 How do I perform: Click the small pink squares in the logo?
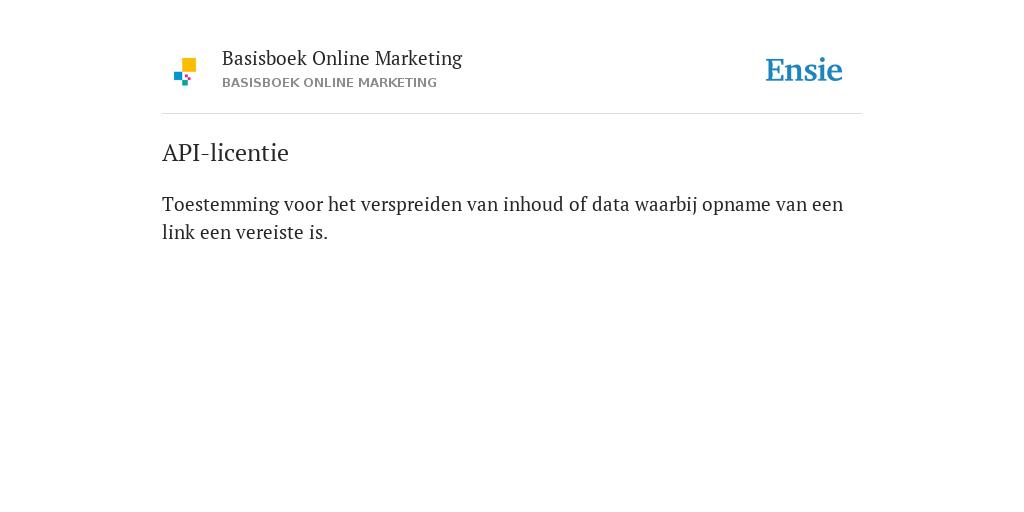tap(187, 77)
